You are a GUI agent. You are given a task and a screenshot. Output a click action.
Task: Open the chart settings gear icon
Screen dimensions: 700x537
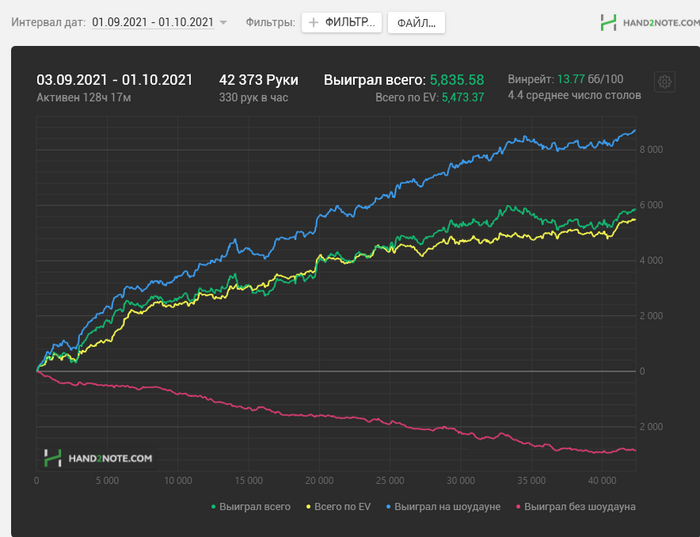(x=664, y=82)
